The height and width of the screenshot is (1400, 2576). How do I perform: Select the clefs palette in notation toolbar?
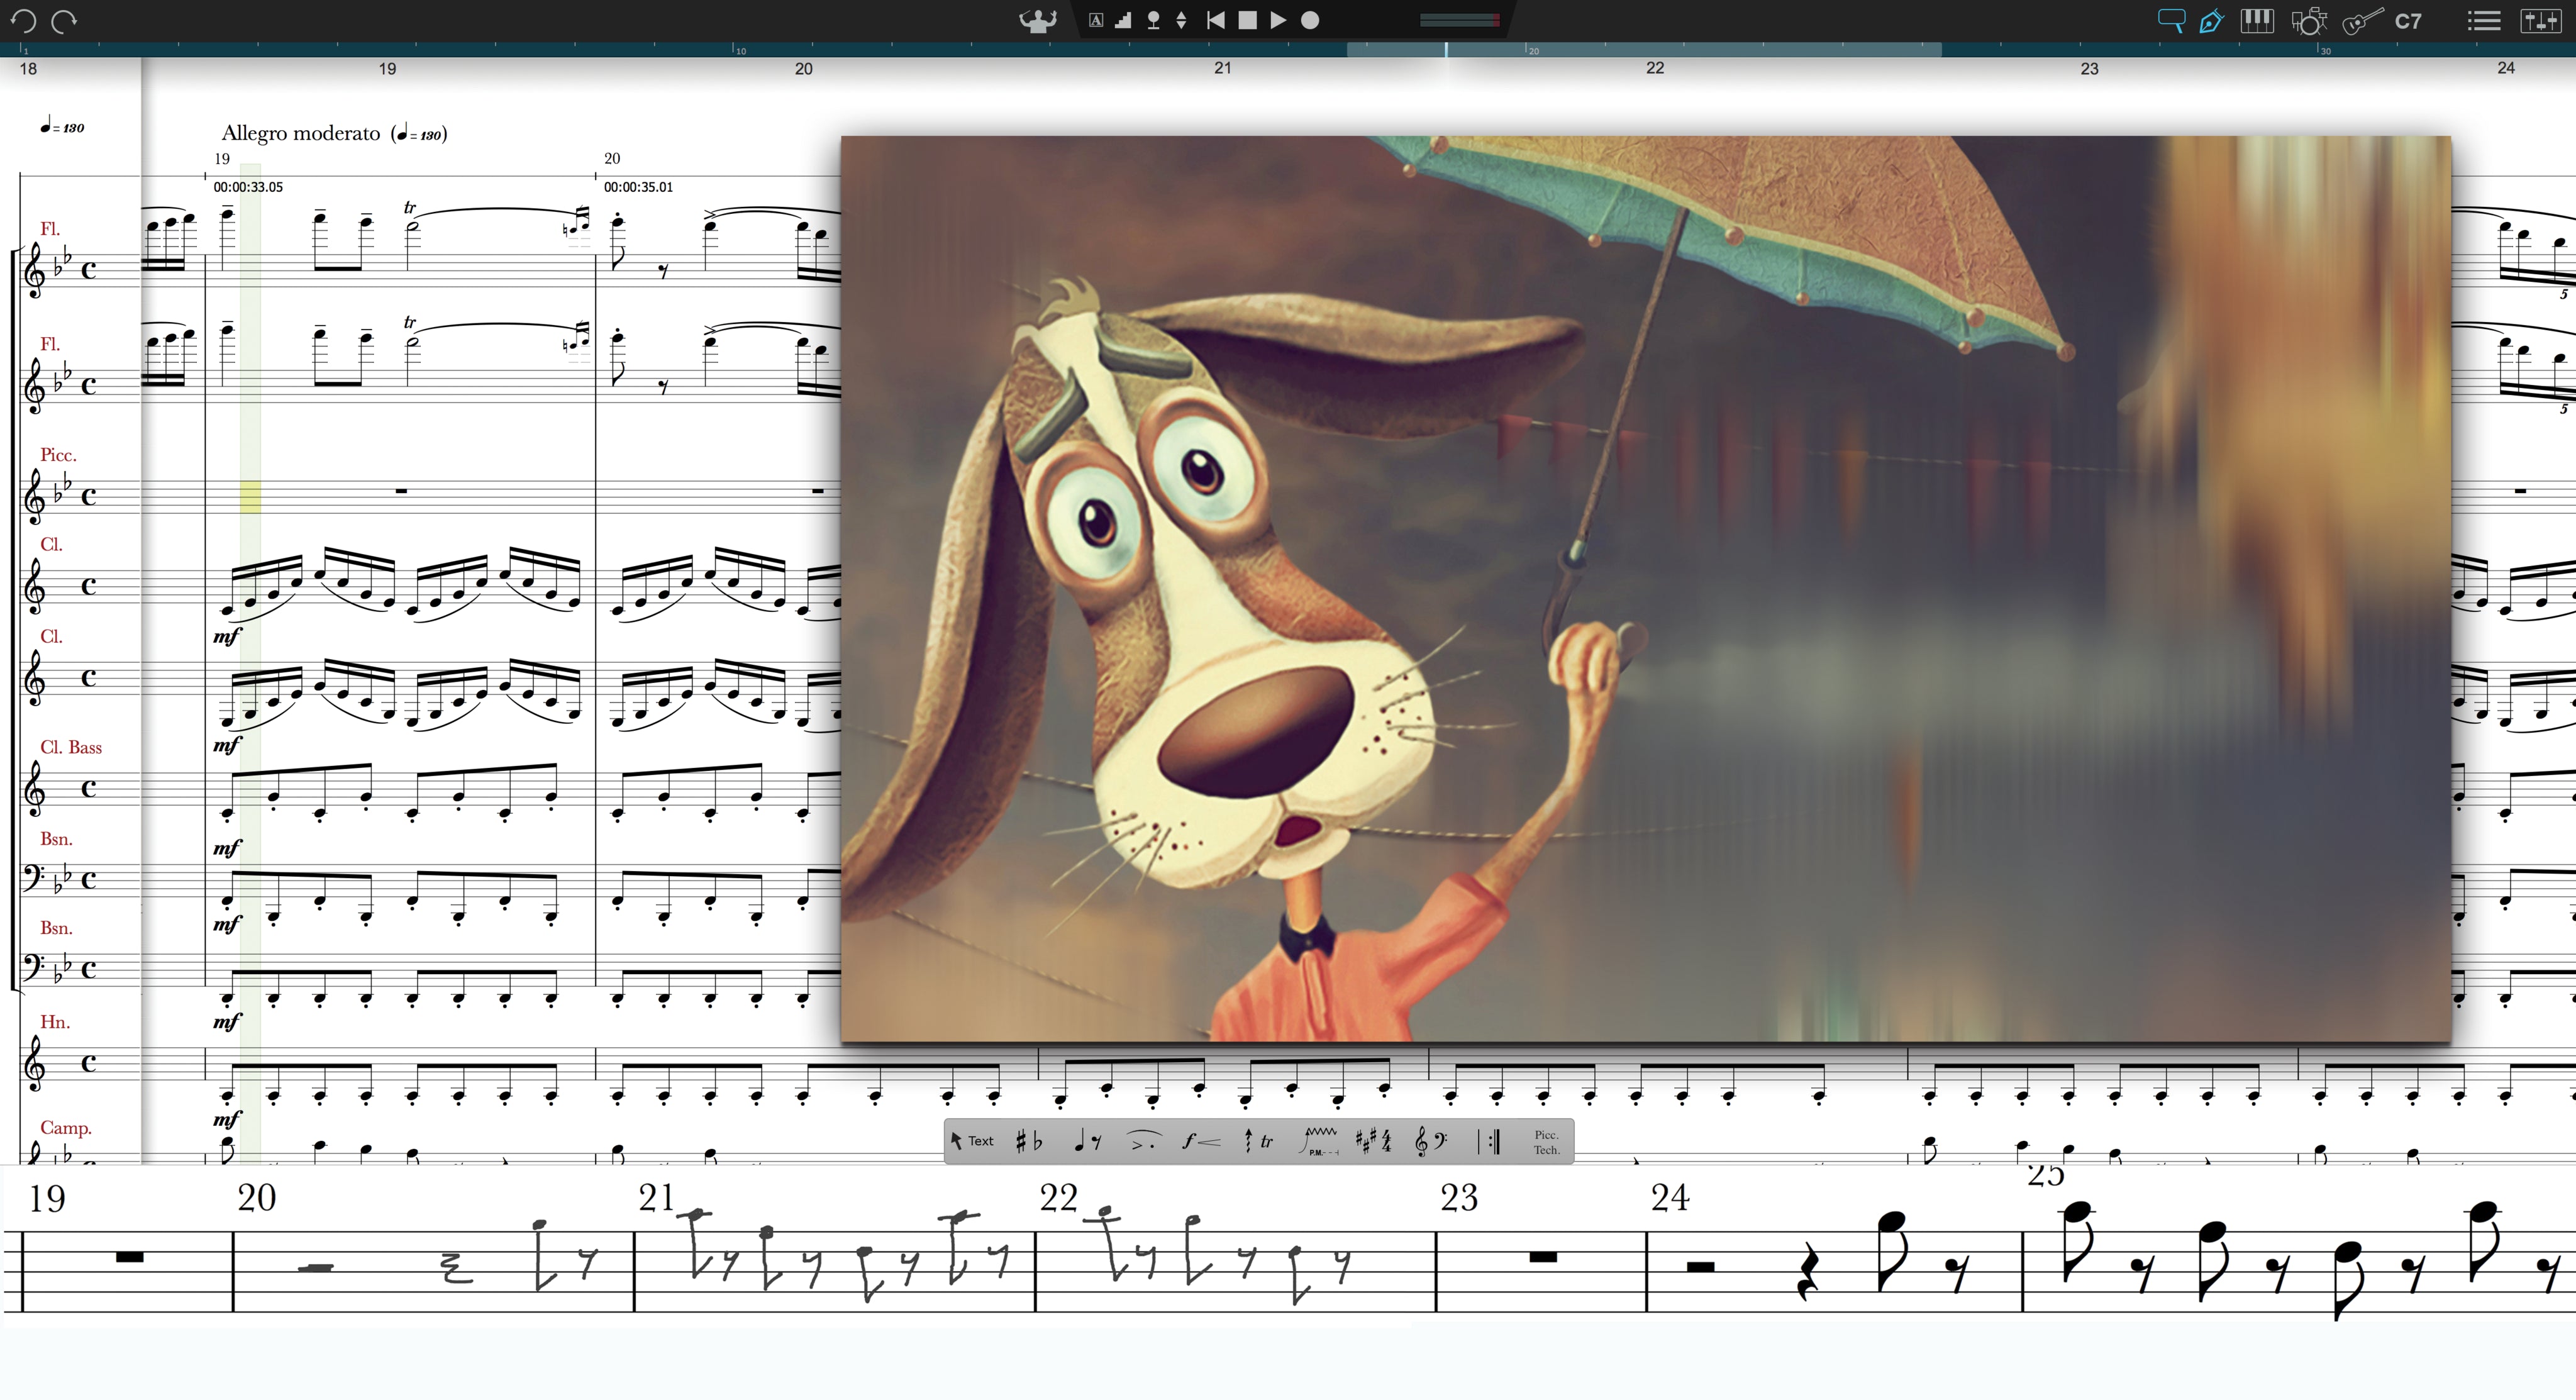click(x=1431, y=1141)
